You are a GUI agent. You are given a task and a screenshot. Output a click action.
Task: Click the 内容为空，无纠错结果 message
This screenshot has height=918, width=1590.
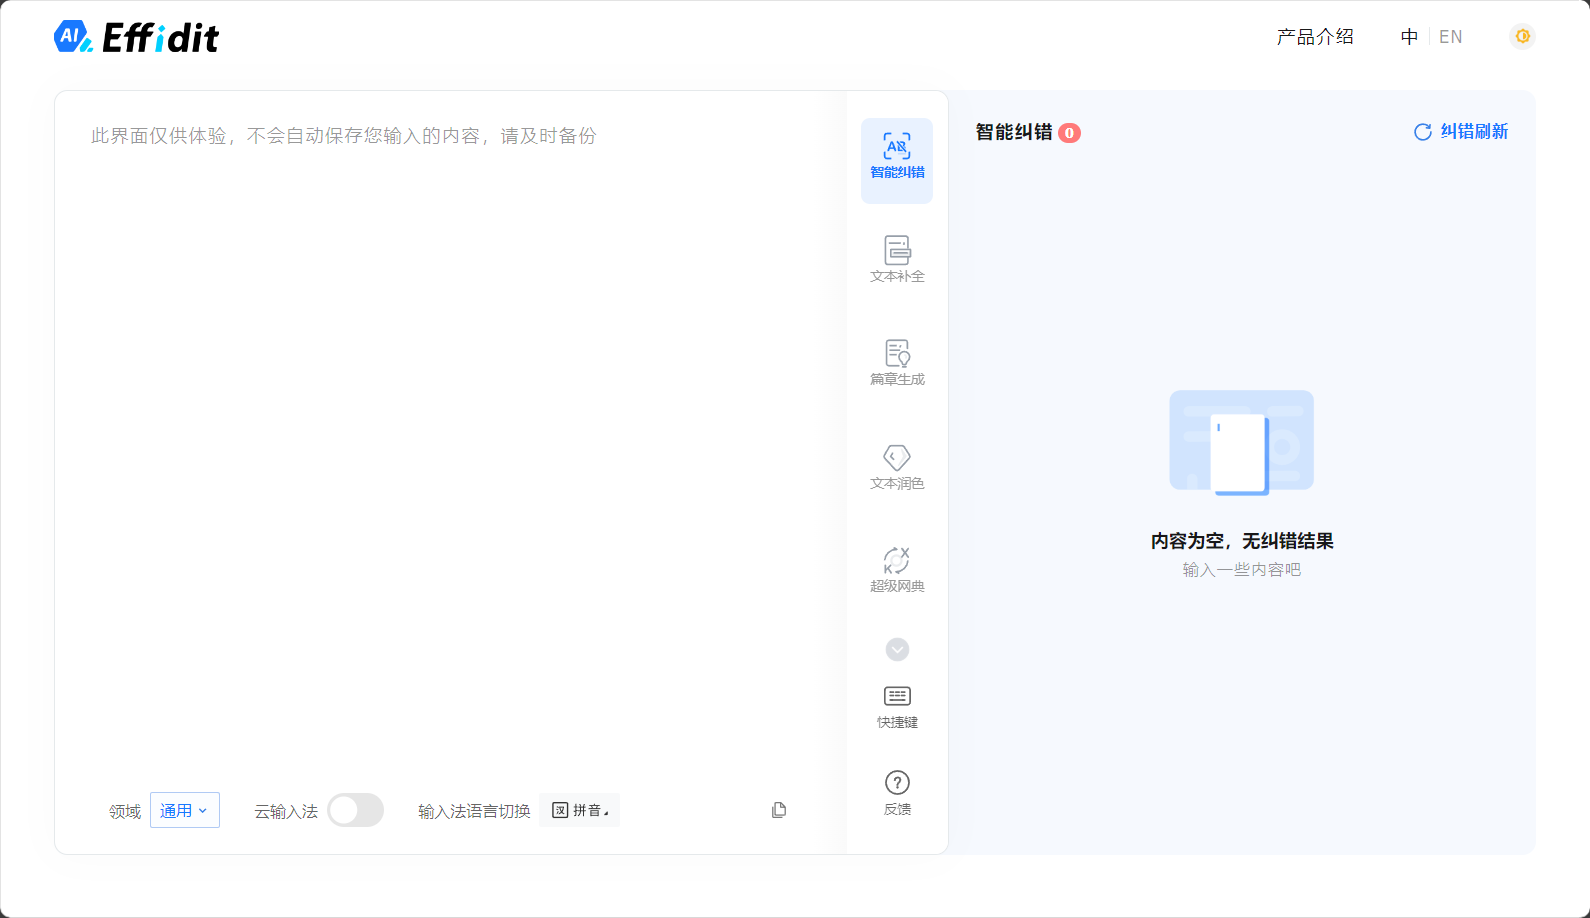click(1242, 541)
